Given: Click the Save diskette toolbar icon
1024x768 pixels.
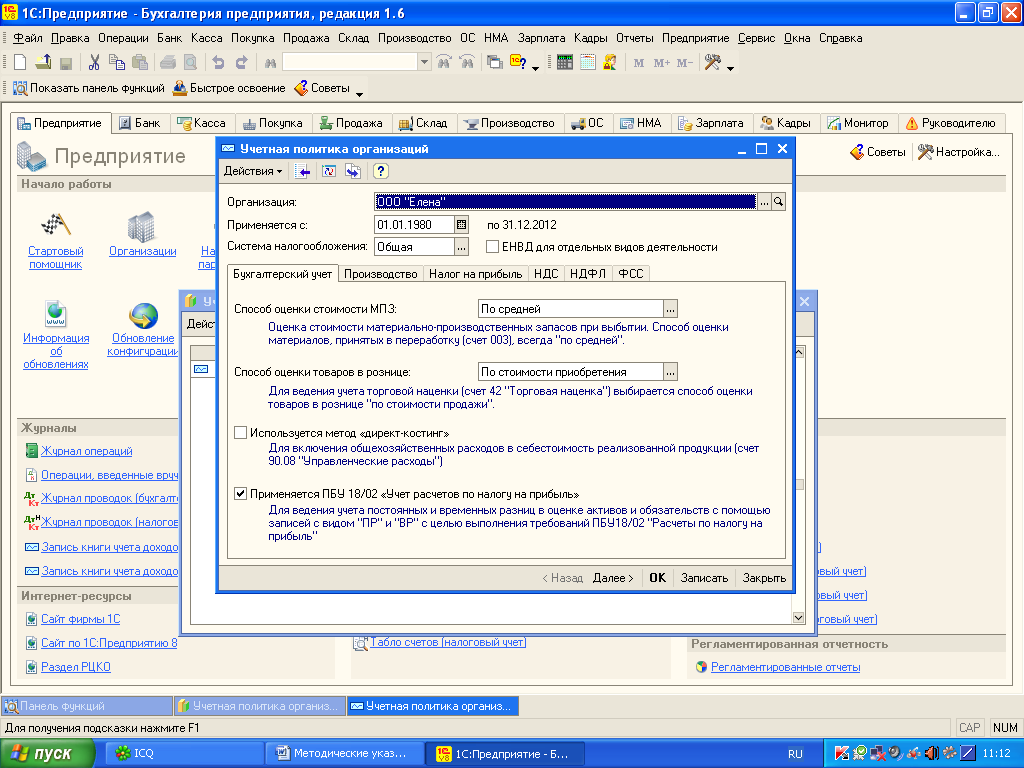Looking at the screenshot, I should (x=65, y=63).
